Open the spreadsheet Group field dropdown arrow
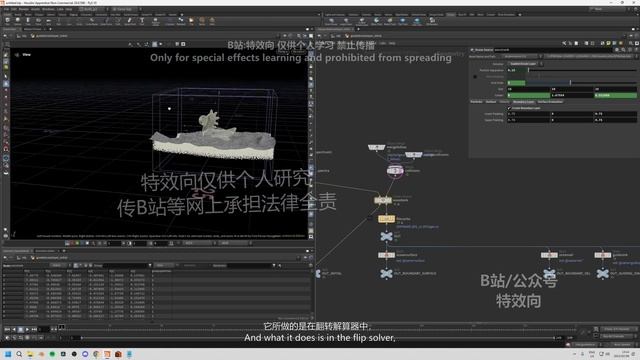The height and width of the screenshot is (360, 640). click(150, 265)
